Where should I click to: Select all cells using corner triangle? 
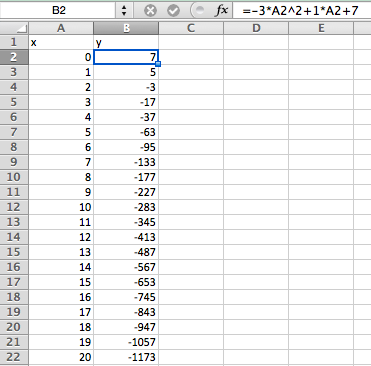coord(14,28)
